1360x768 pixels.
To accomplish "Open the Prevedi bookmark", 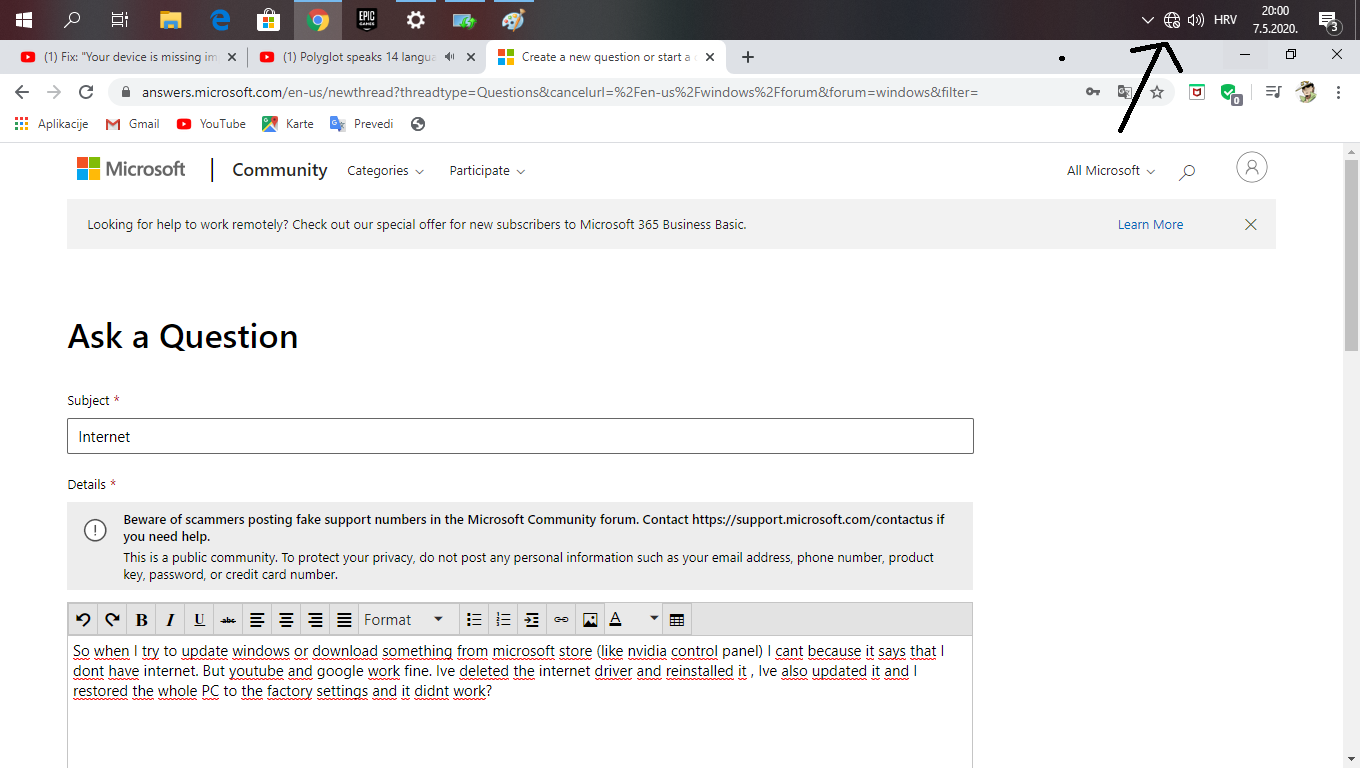I will click(x=362, y=124).
